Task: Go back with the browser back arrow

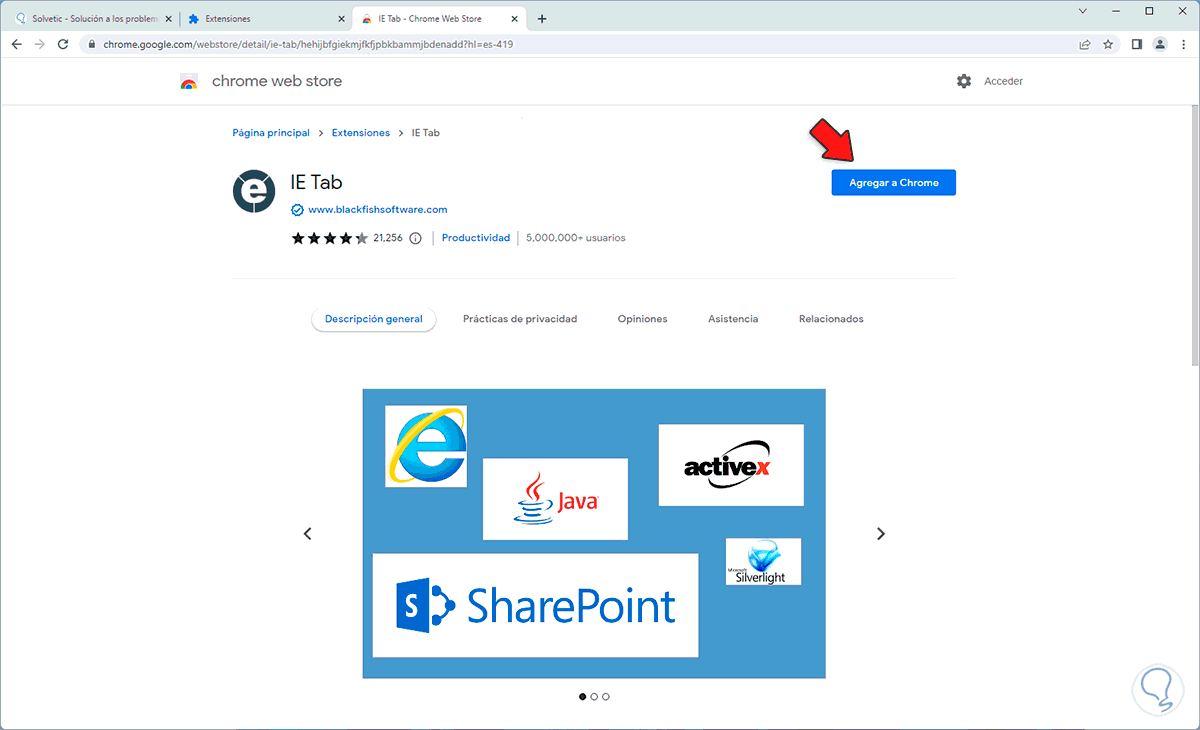Action: 17,44
